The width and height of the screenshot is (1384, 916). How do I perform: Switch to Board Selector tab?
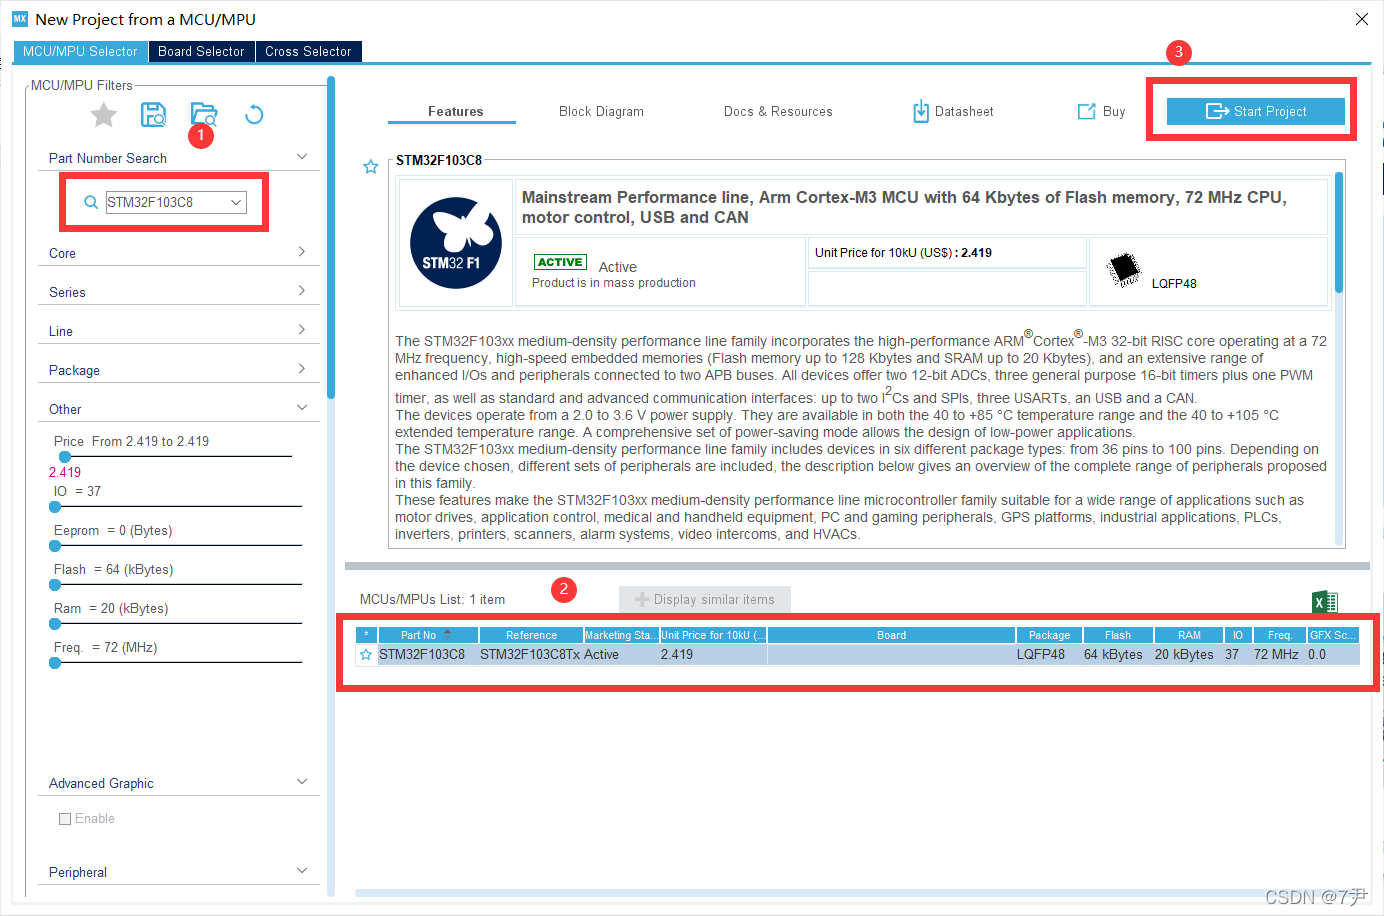pyautogui.click(x=201, y=52)
